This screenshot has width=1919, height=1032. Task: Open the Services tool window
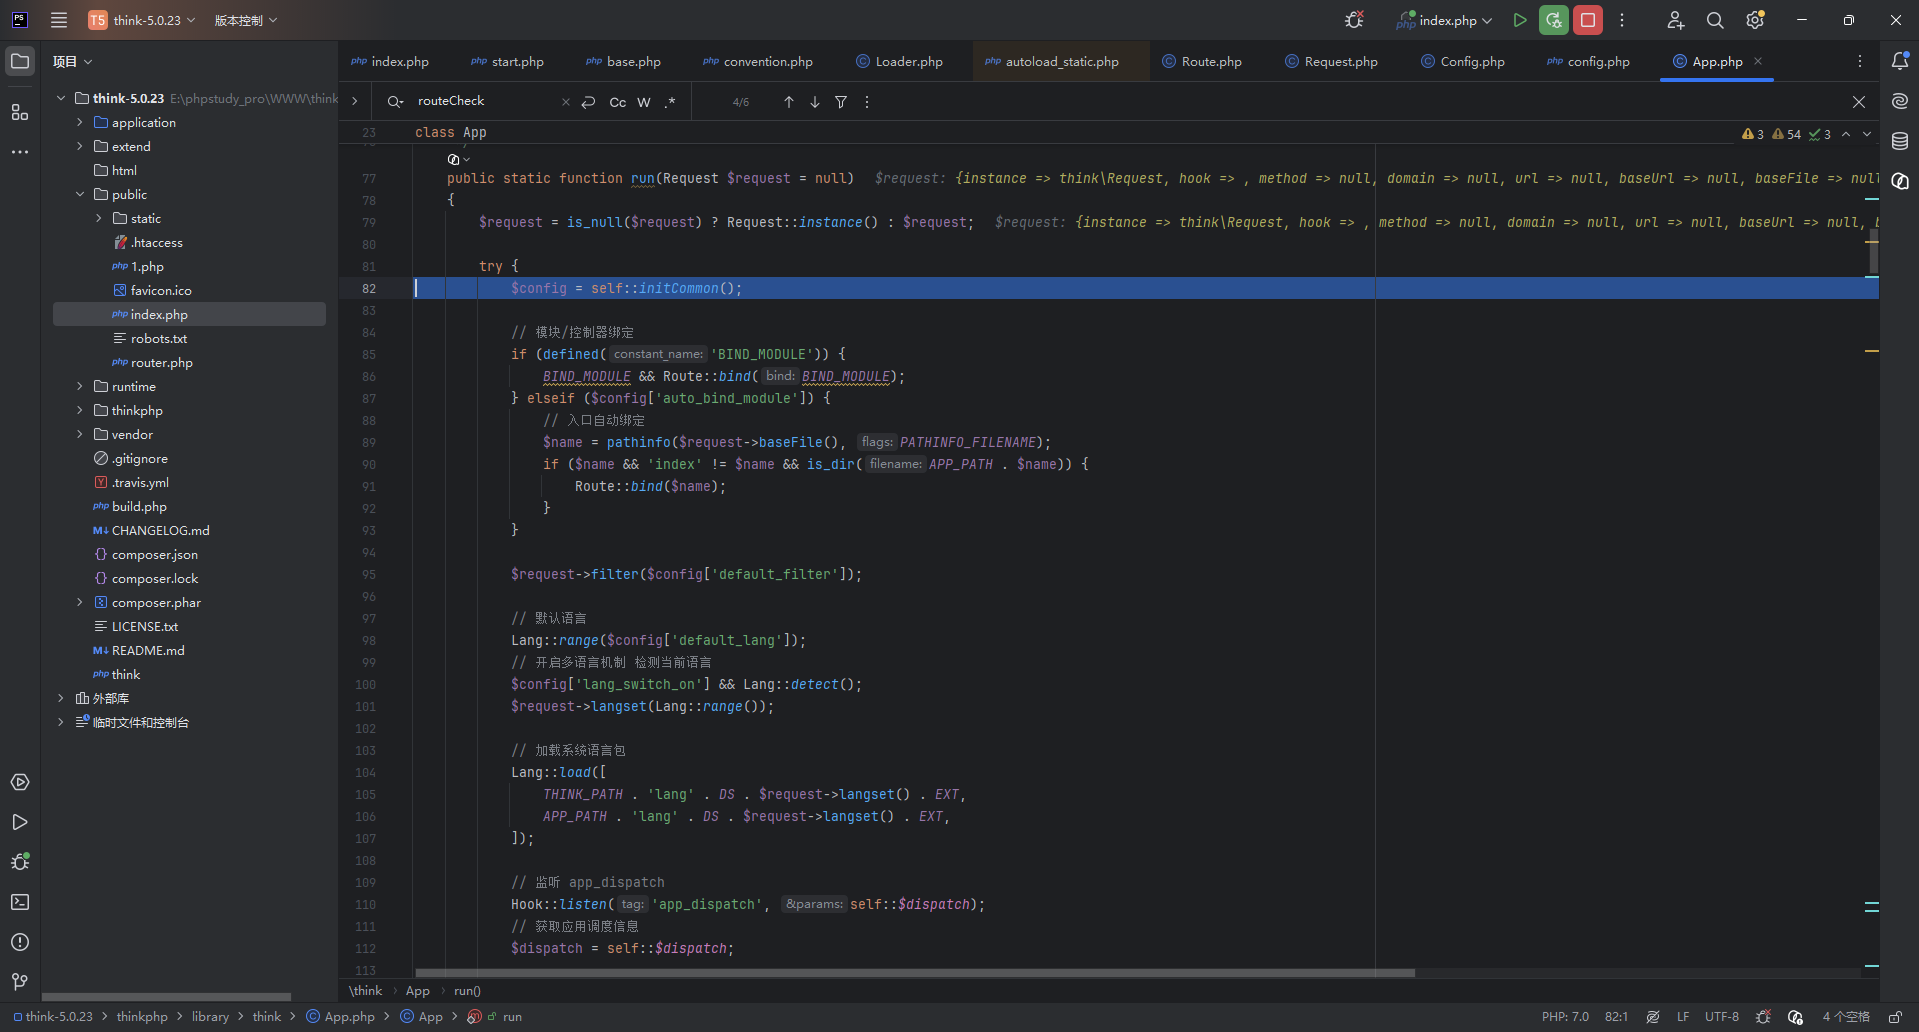pyautogui.click(x=20, y=782)
